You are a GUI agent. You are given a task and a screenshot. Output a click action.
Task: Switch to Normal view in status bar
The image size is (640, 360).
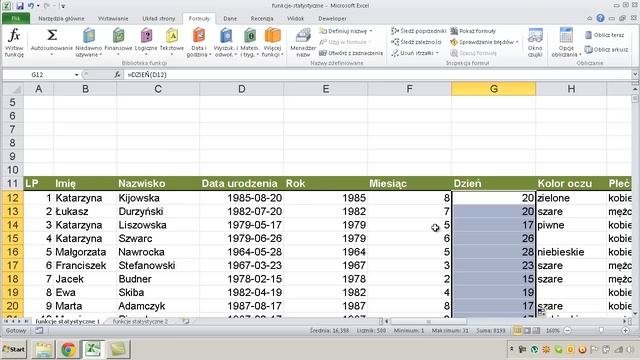pyautogui.click(x=517, y=330)
